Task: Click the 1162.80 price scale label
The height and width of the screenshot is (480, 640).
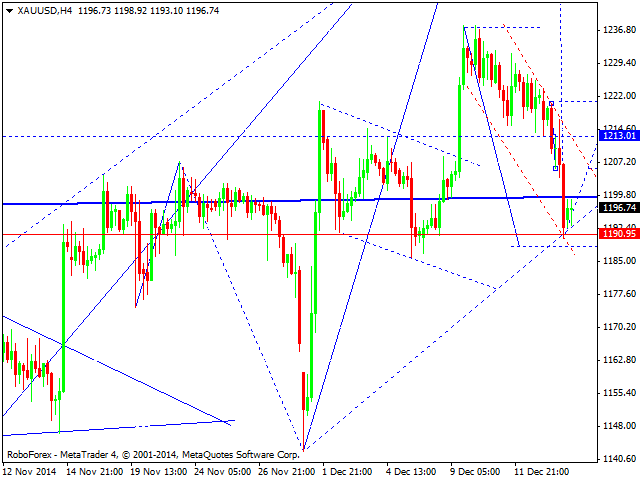Action: [619, 360]
